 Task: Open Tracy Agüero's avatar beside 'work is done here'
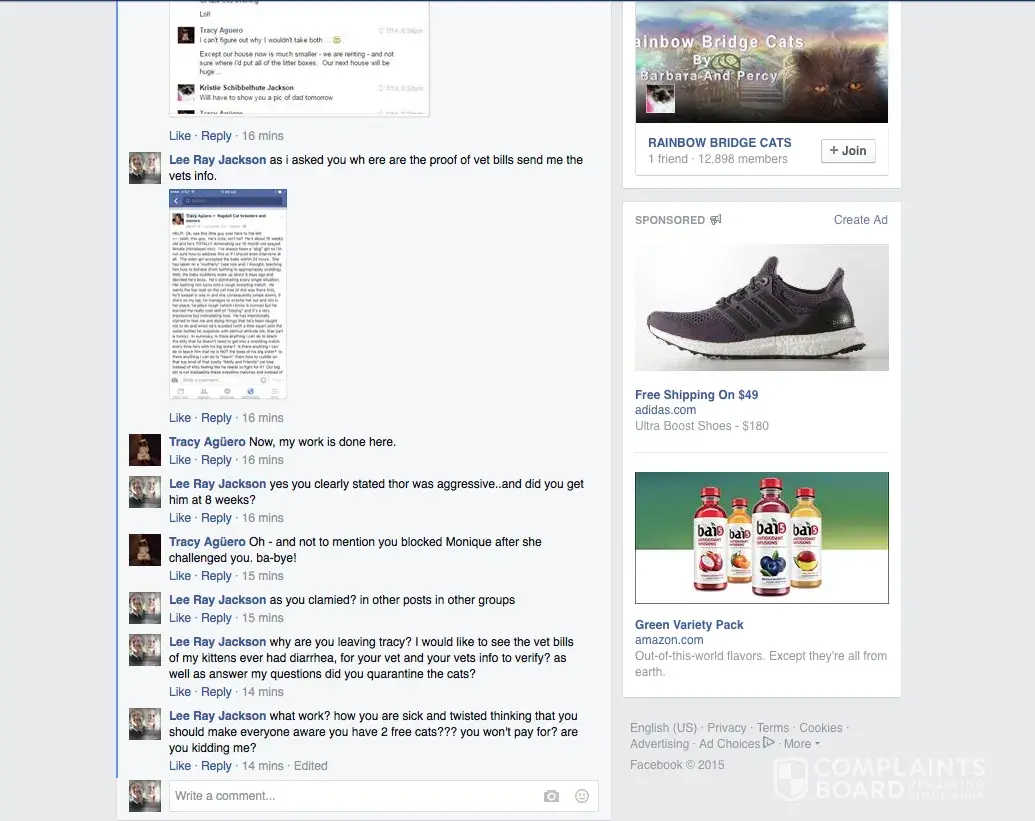pyautogui.click(x=145, y=450)
